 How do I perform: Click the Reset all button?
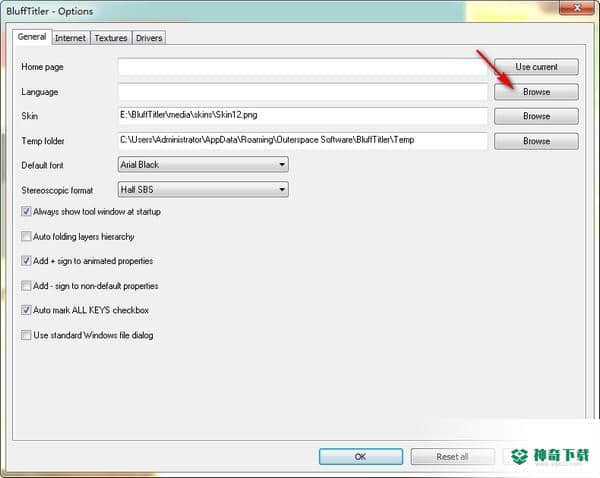coord(453,457)
